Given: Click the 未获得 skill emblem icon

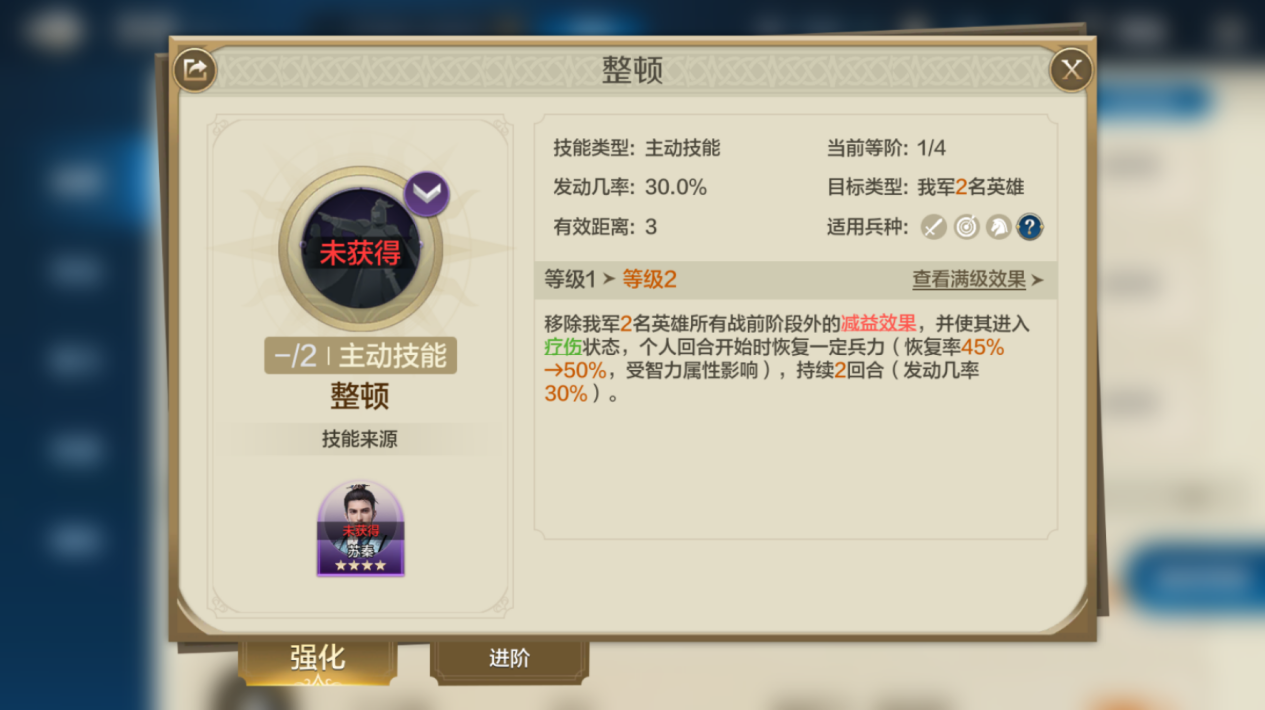Looking at the screenshot, I should tap(360, 250).
